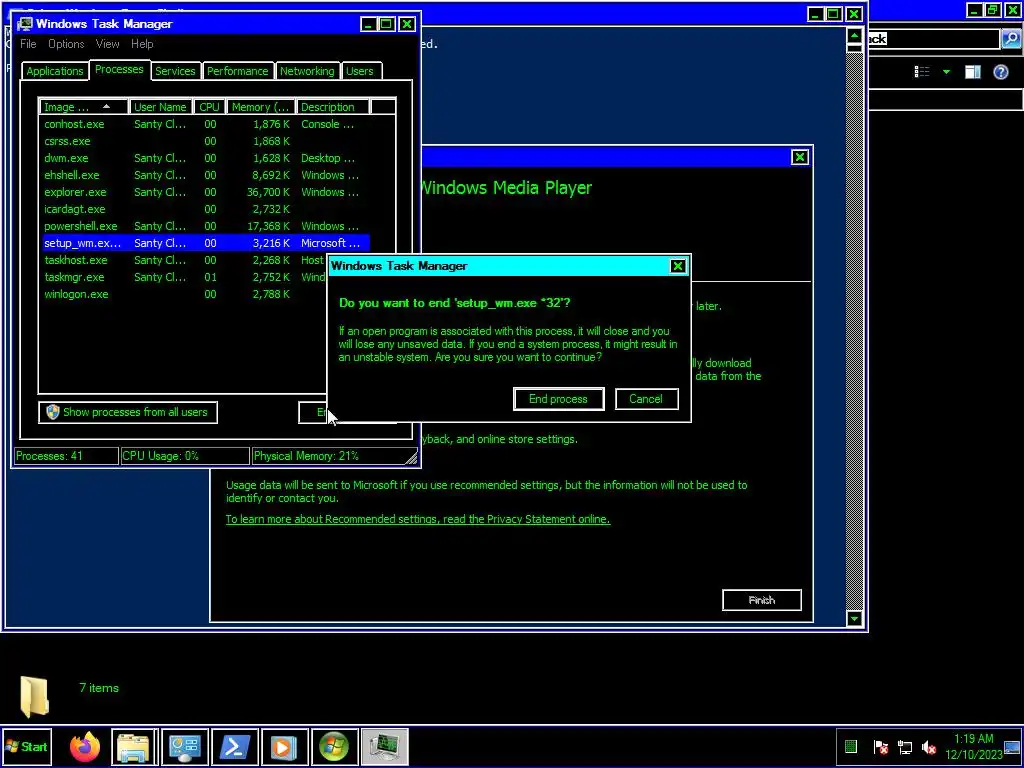Sort by the Memory column header

261,107
